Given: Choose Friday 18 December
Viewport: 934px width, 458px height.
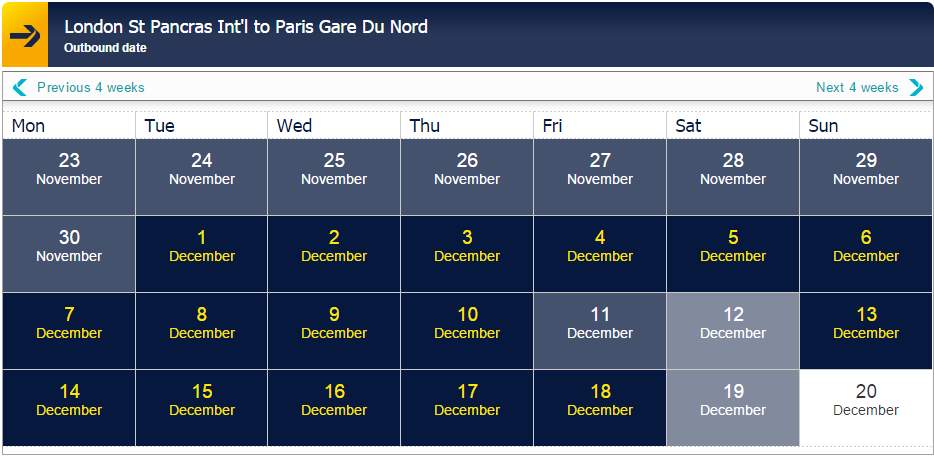Looking at the screenshot, I should pos(600,408).
